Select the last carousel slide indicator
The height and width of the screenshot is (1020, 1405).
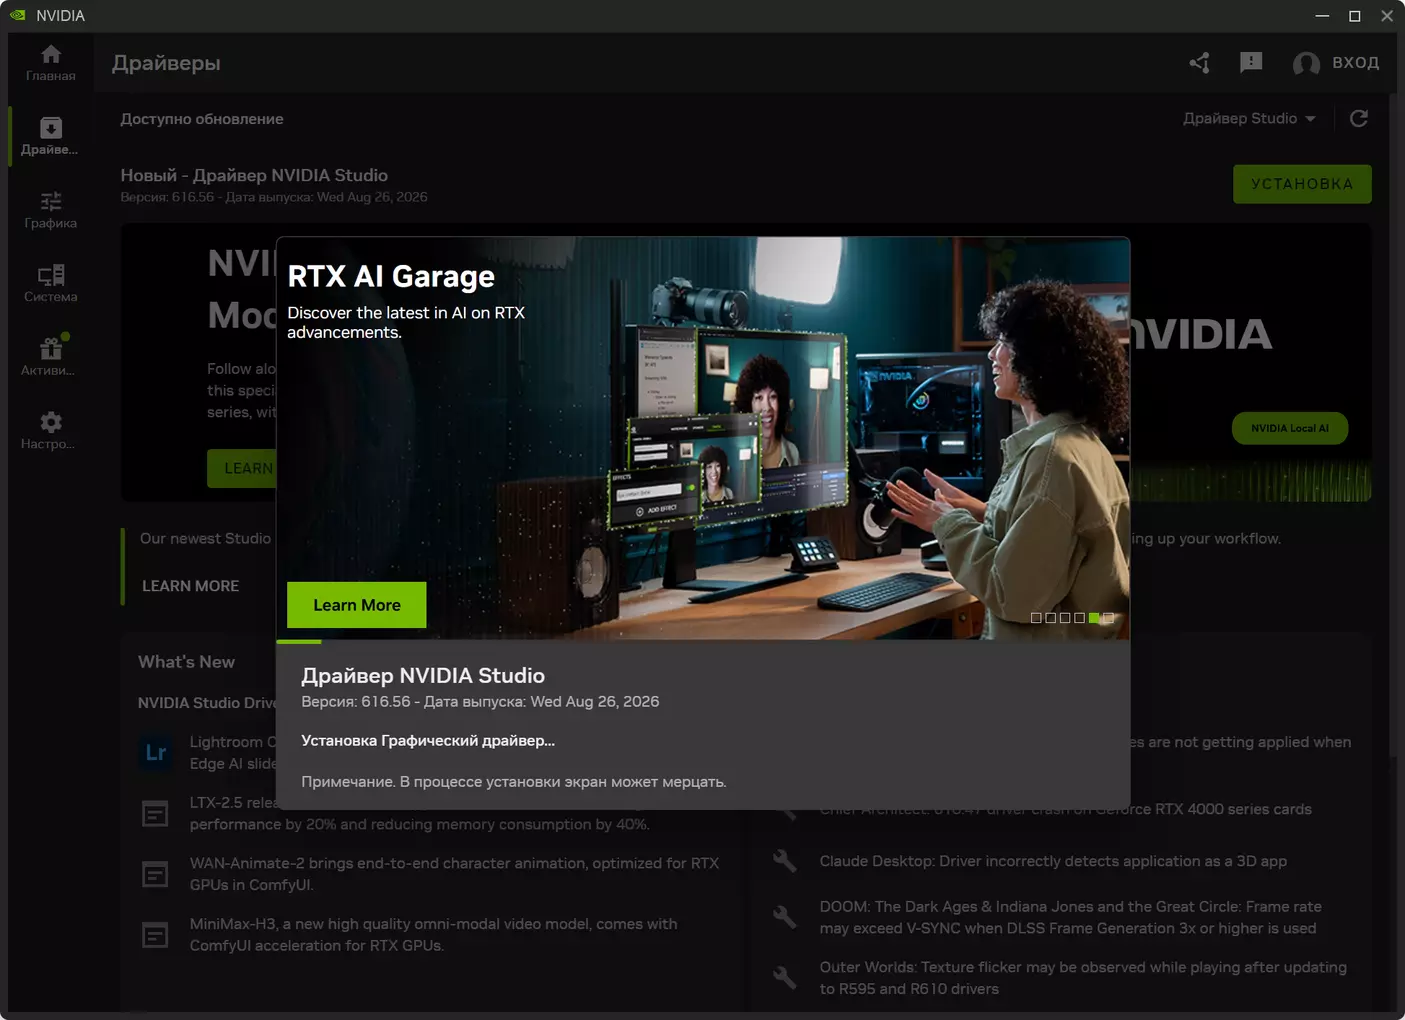click(1108, 618)
